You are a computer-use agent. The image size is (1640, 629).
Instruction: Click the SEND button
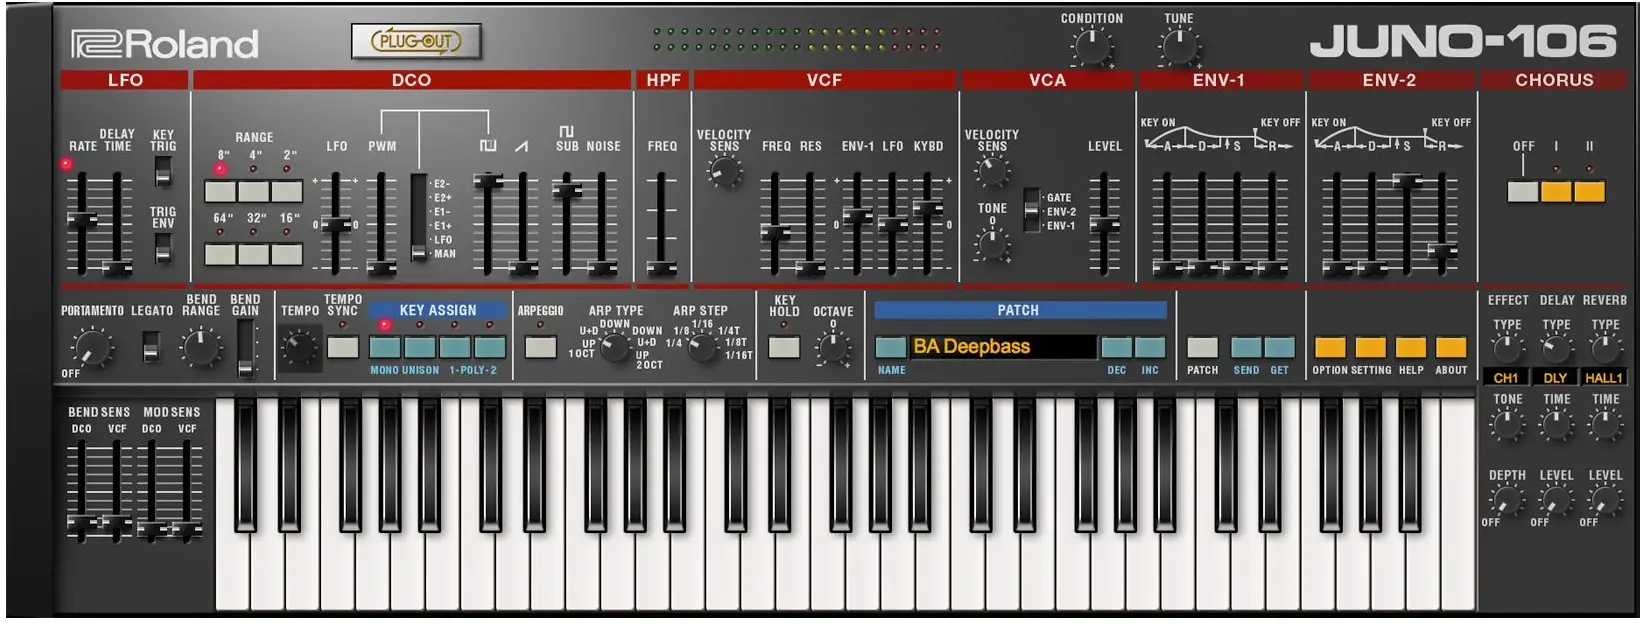point(1246,347)
